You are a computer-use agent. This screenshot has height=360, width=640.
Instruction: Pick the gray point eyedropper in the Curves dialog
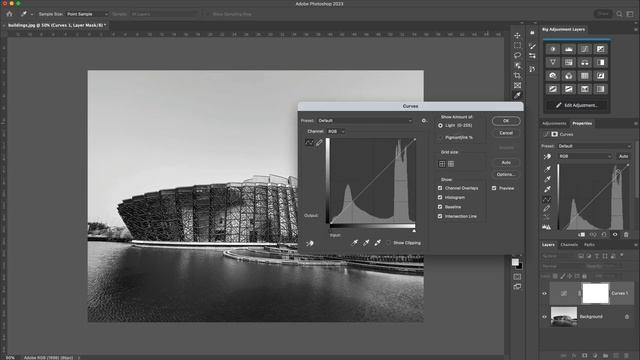point(366,243)
